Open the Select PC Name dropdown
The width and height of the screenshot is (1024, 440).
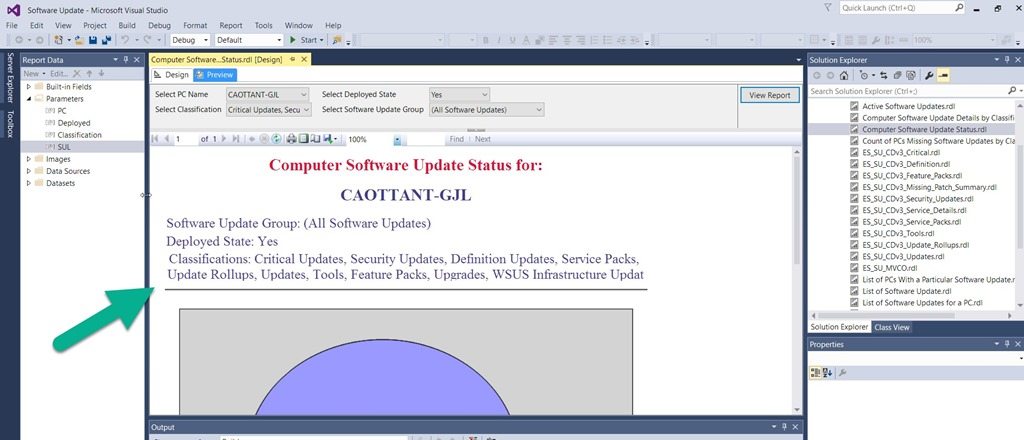click(x=302, y=95)
